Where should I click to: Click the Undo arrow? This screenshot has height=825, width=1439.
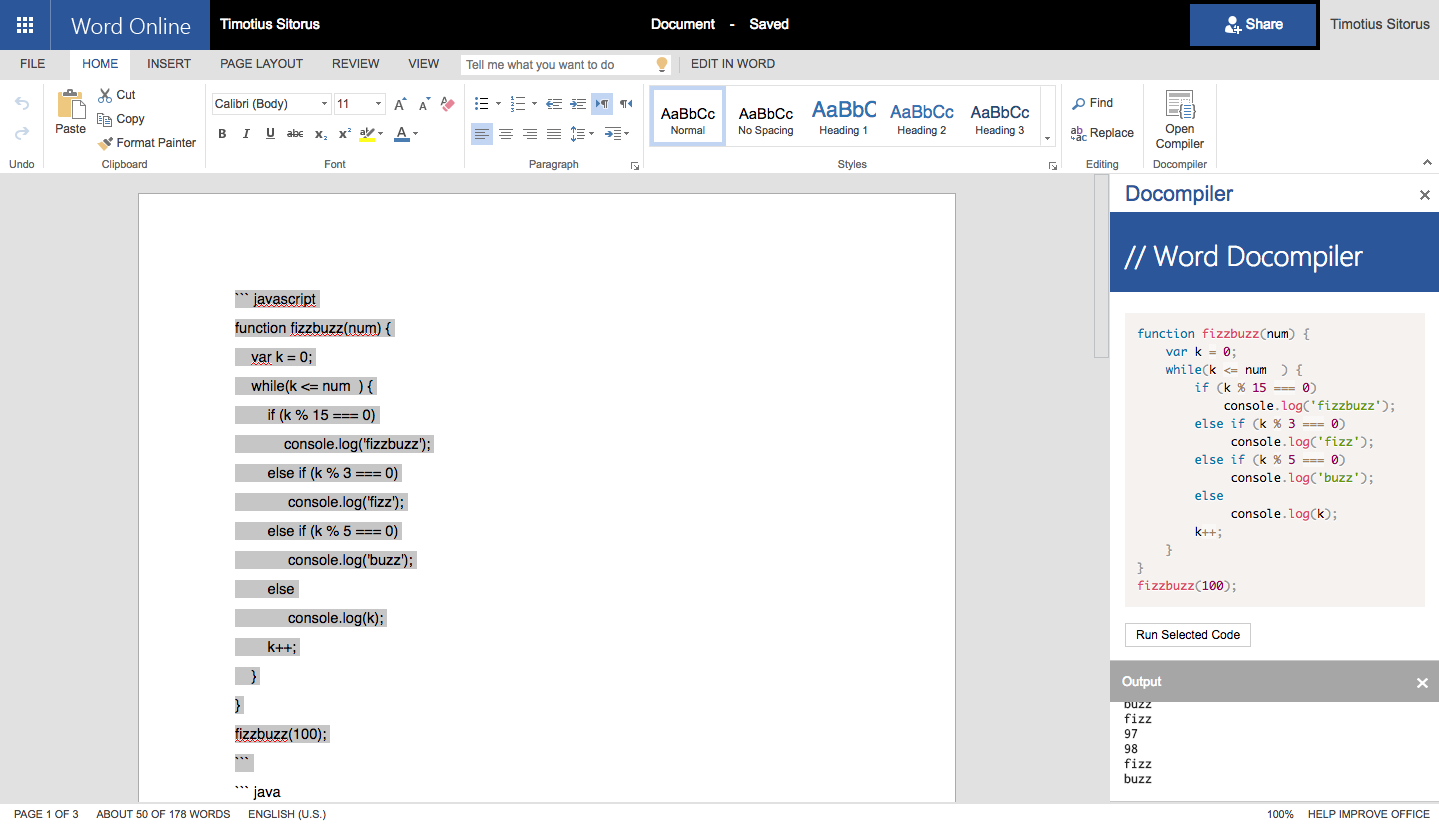coord(21,103)
